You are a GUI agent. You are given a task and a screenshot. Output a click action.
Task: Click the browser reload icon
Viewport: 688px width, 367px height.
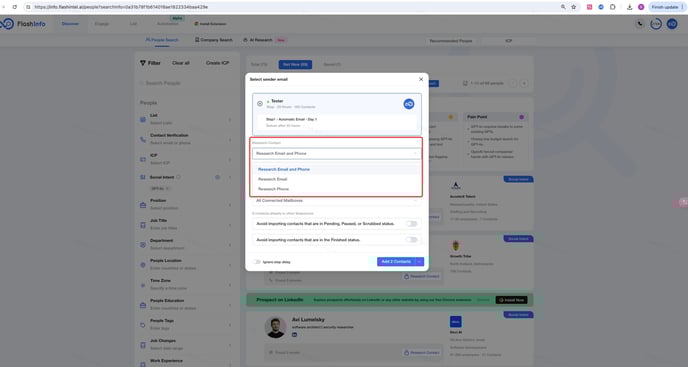[14, 7]
